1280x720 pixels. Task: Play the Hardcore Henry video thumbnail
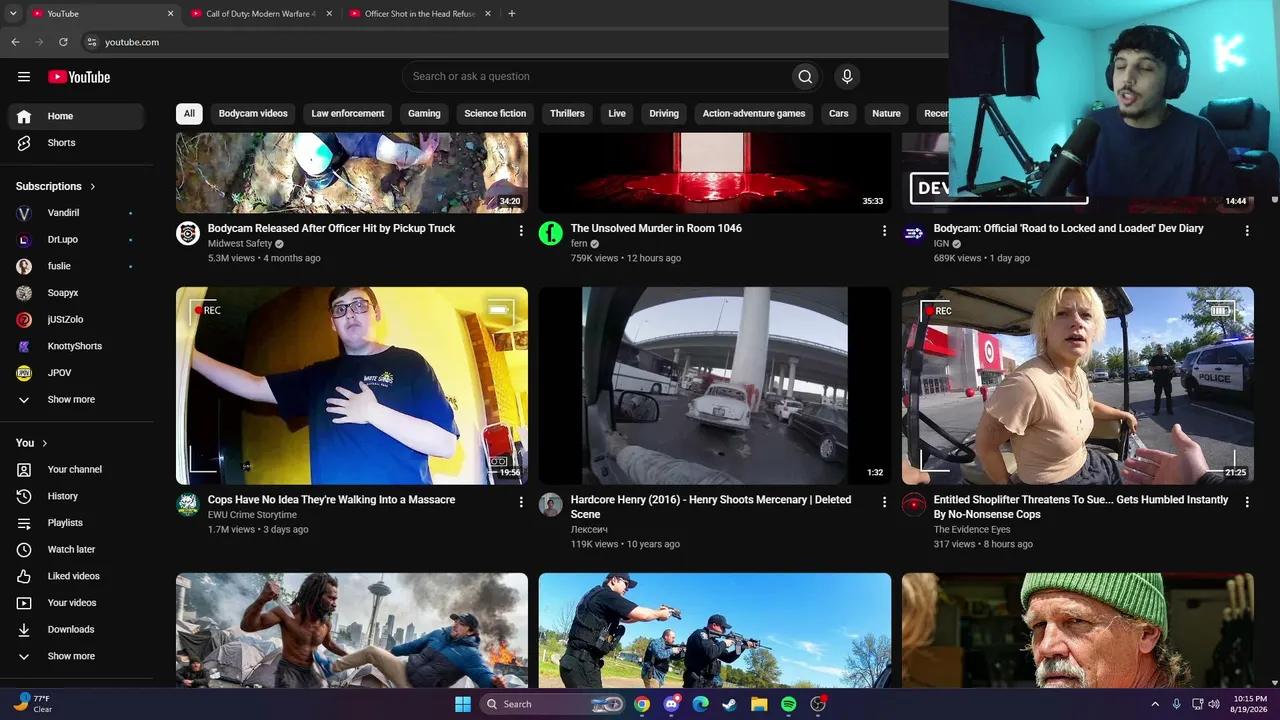click(715, 386)
